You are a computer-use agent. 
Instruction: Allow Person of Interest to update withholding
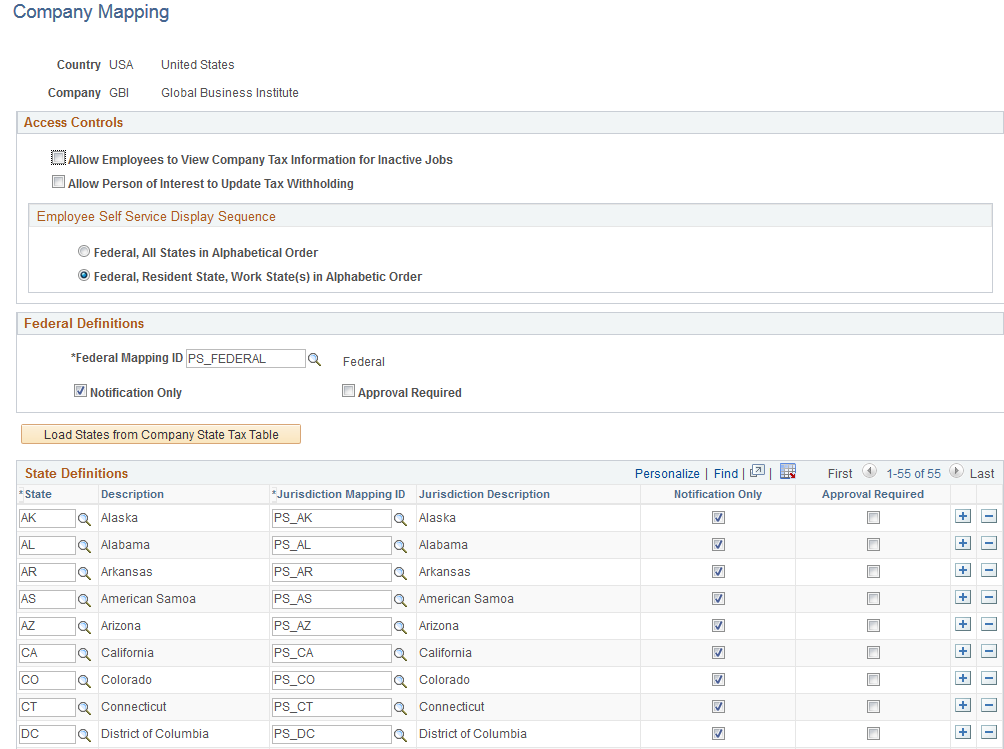pos(58,182)
